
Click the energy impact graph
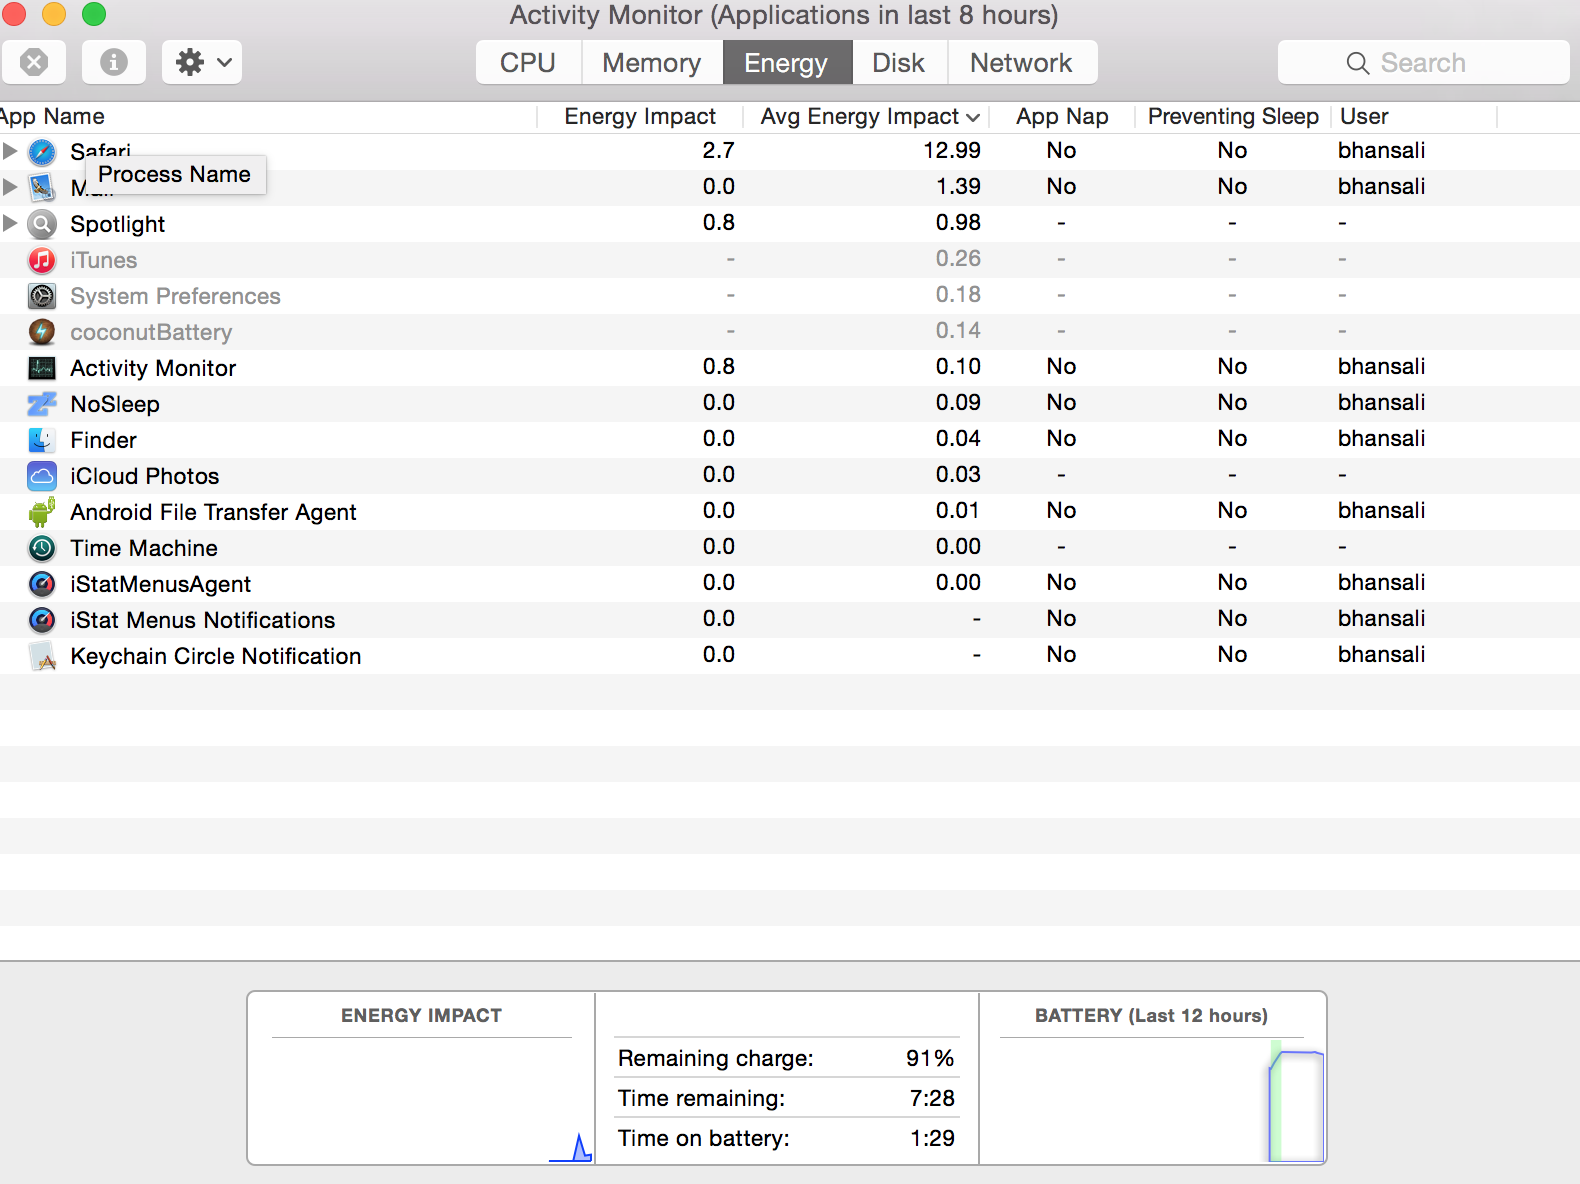point(421,1100)
